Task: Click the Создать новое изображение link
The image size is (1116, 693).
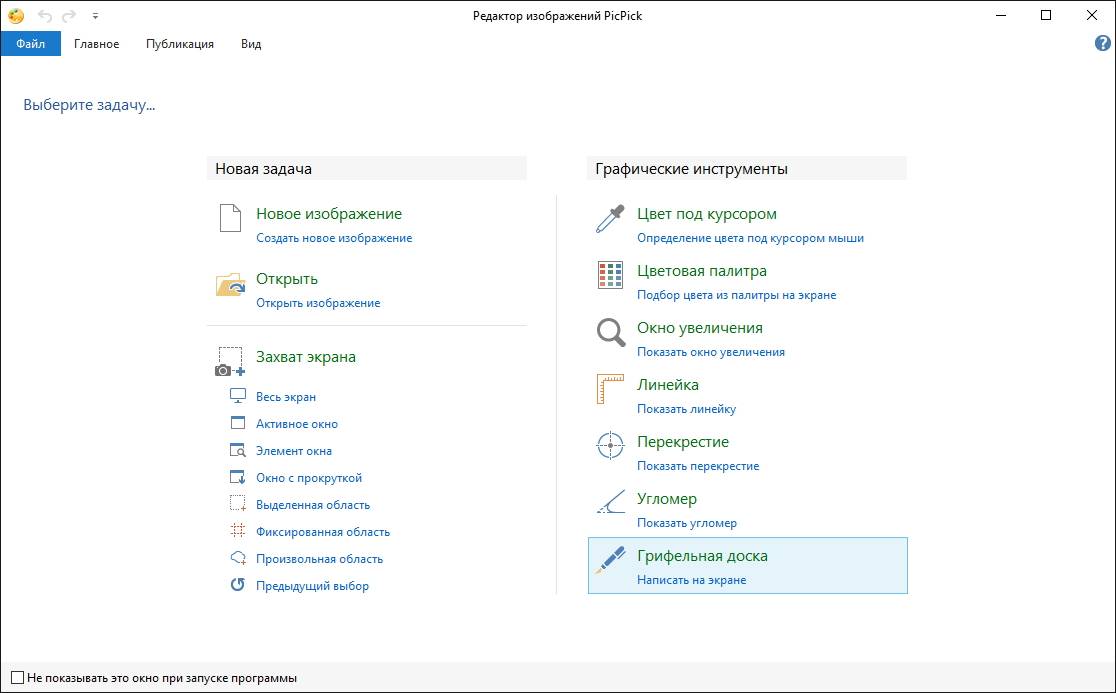Action: [334, 238]
